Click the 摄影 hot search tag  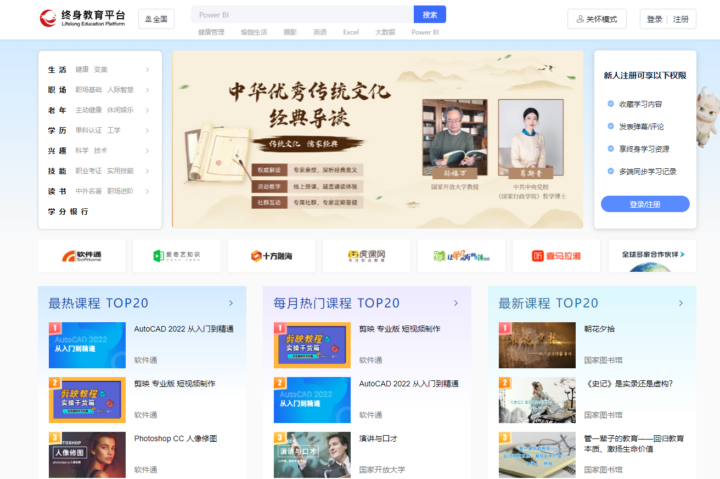[290, 32]
